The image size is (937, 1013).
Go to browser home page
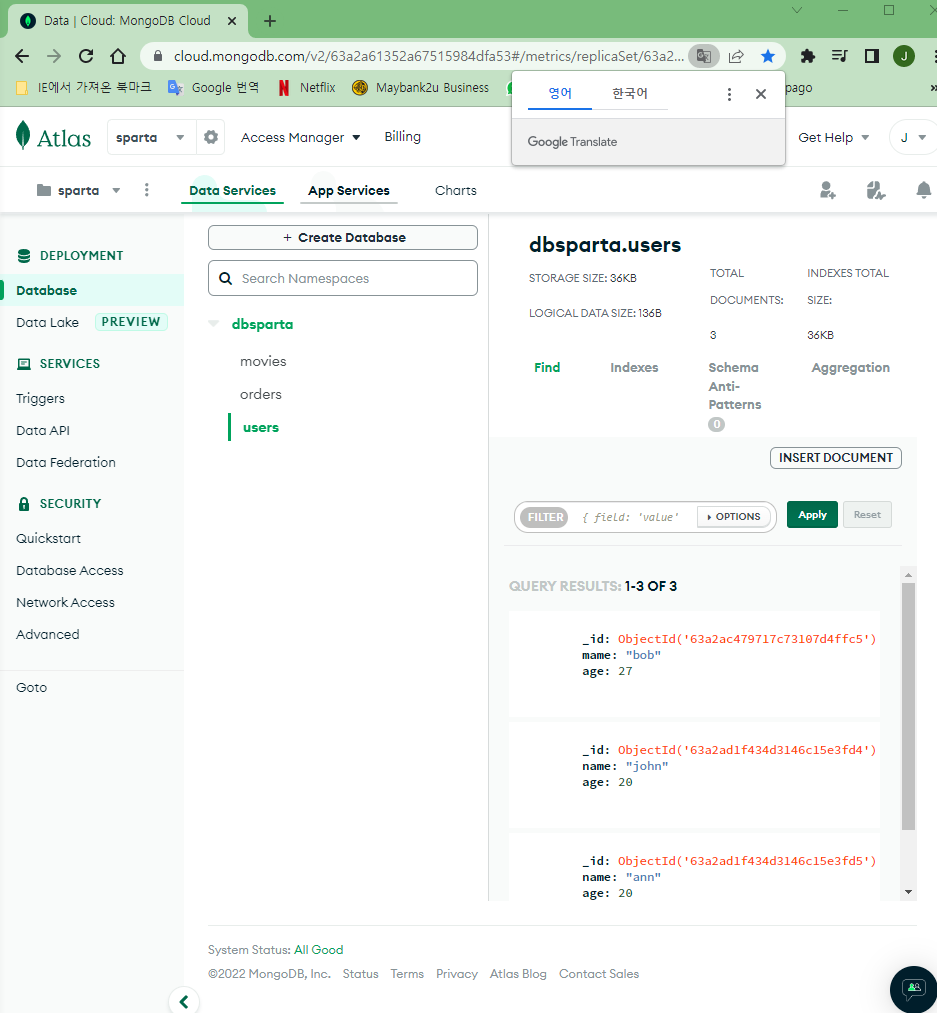(118, 56)
